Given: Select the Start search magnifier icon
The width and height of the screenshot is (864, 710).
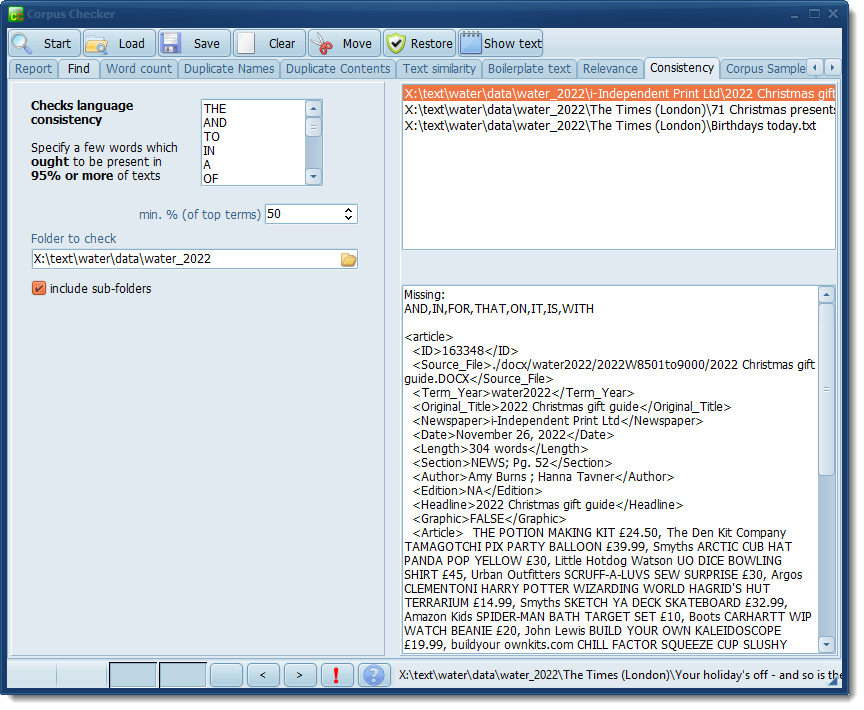Looking at the screenshot, I should click(x=22, y=43).
